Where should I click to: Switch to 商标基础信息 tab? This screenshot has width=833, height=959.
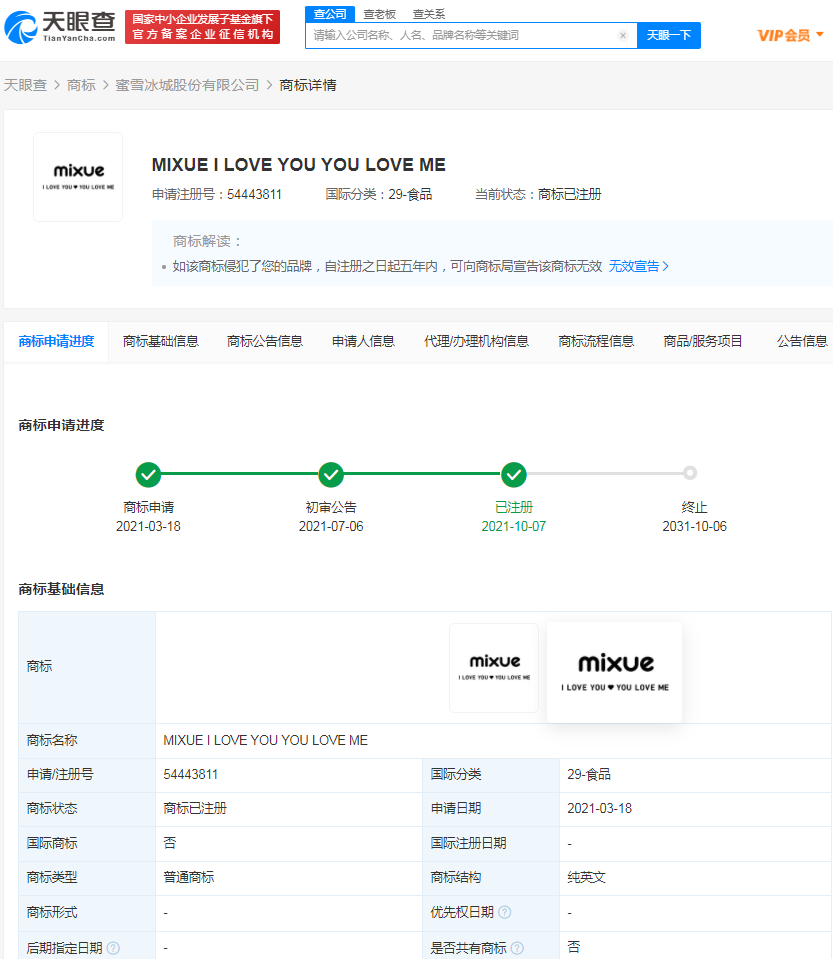coord(161,341)
